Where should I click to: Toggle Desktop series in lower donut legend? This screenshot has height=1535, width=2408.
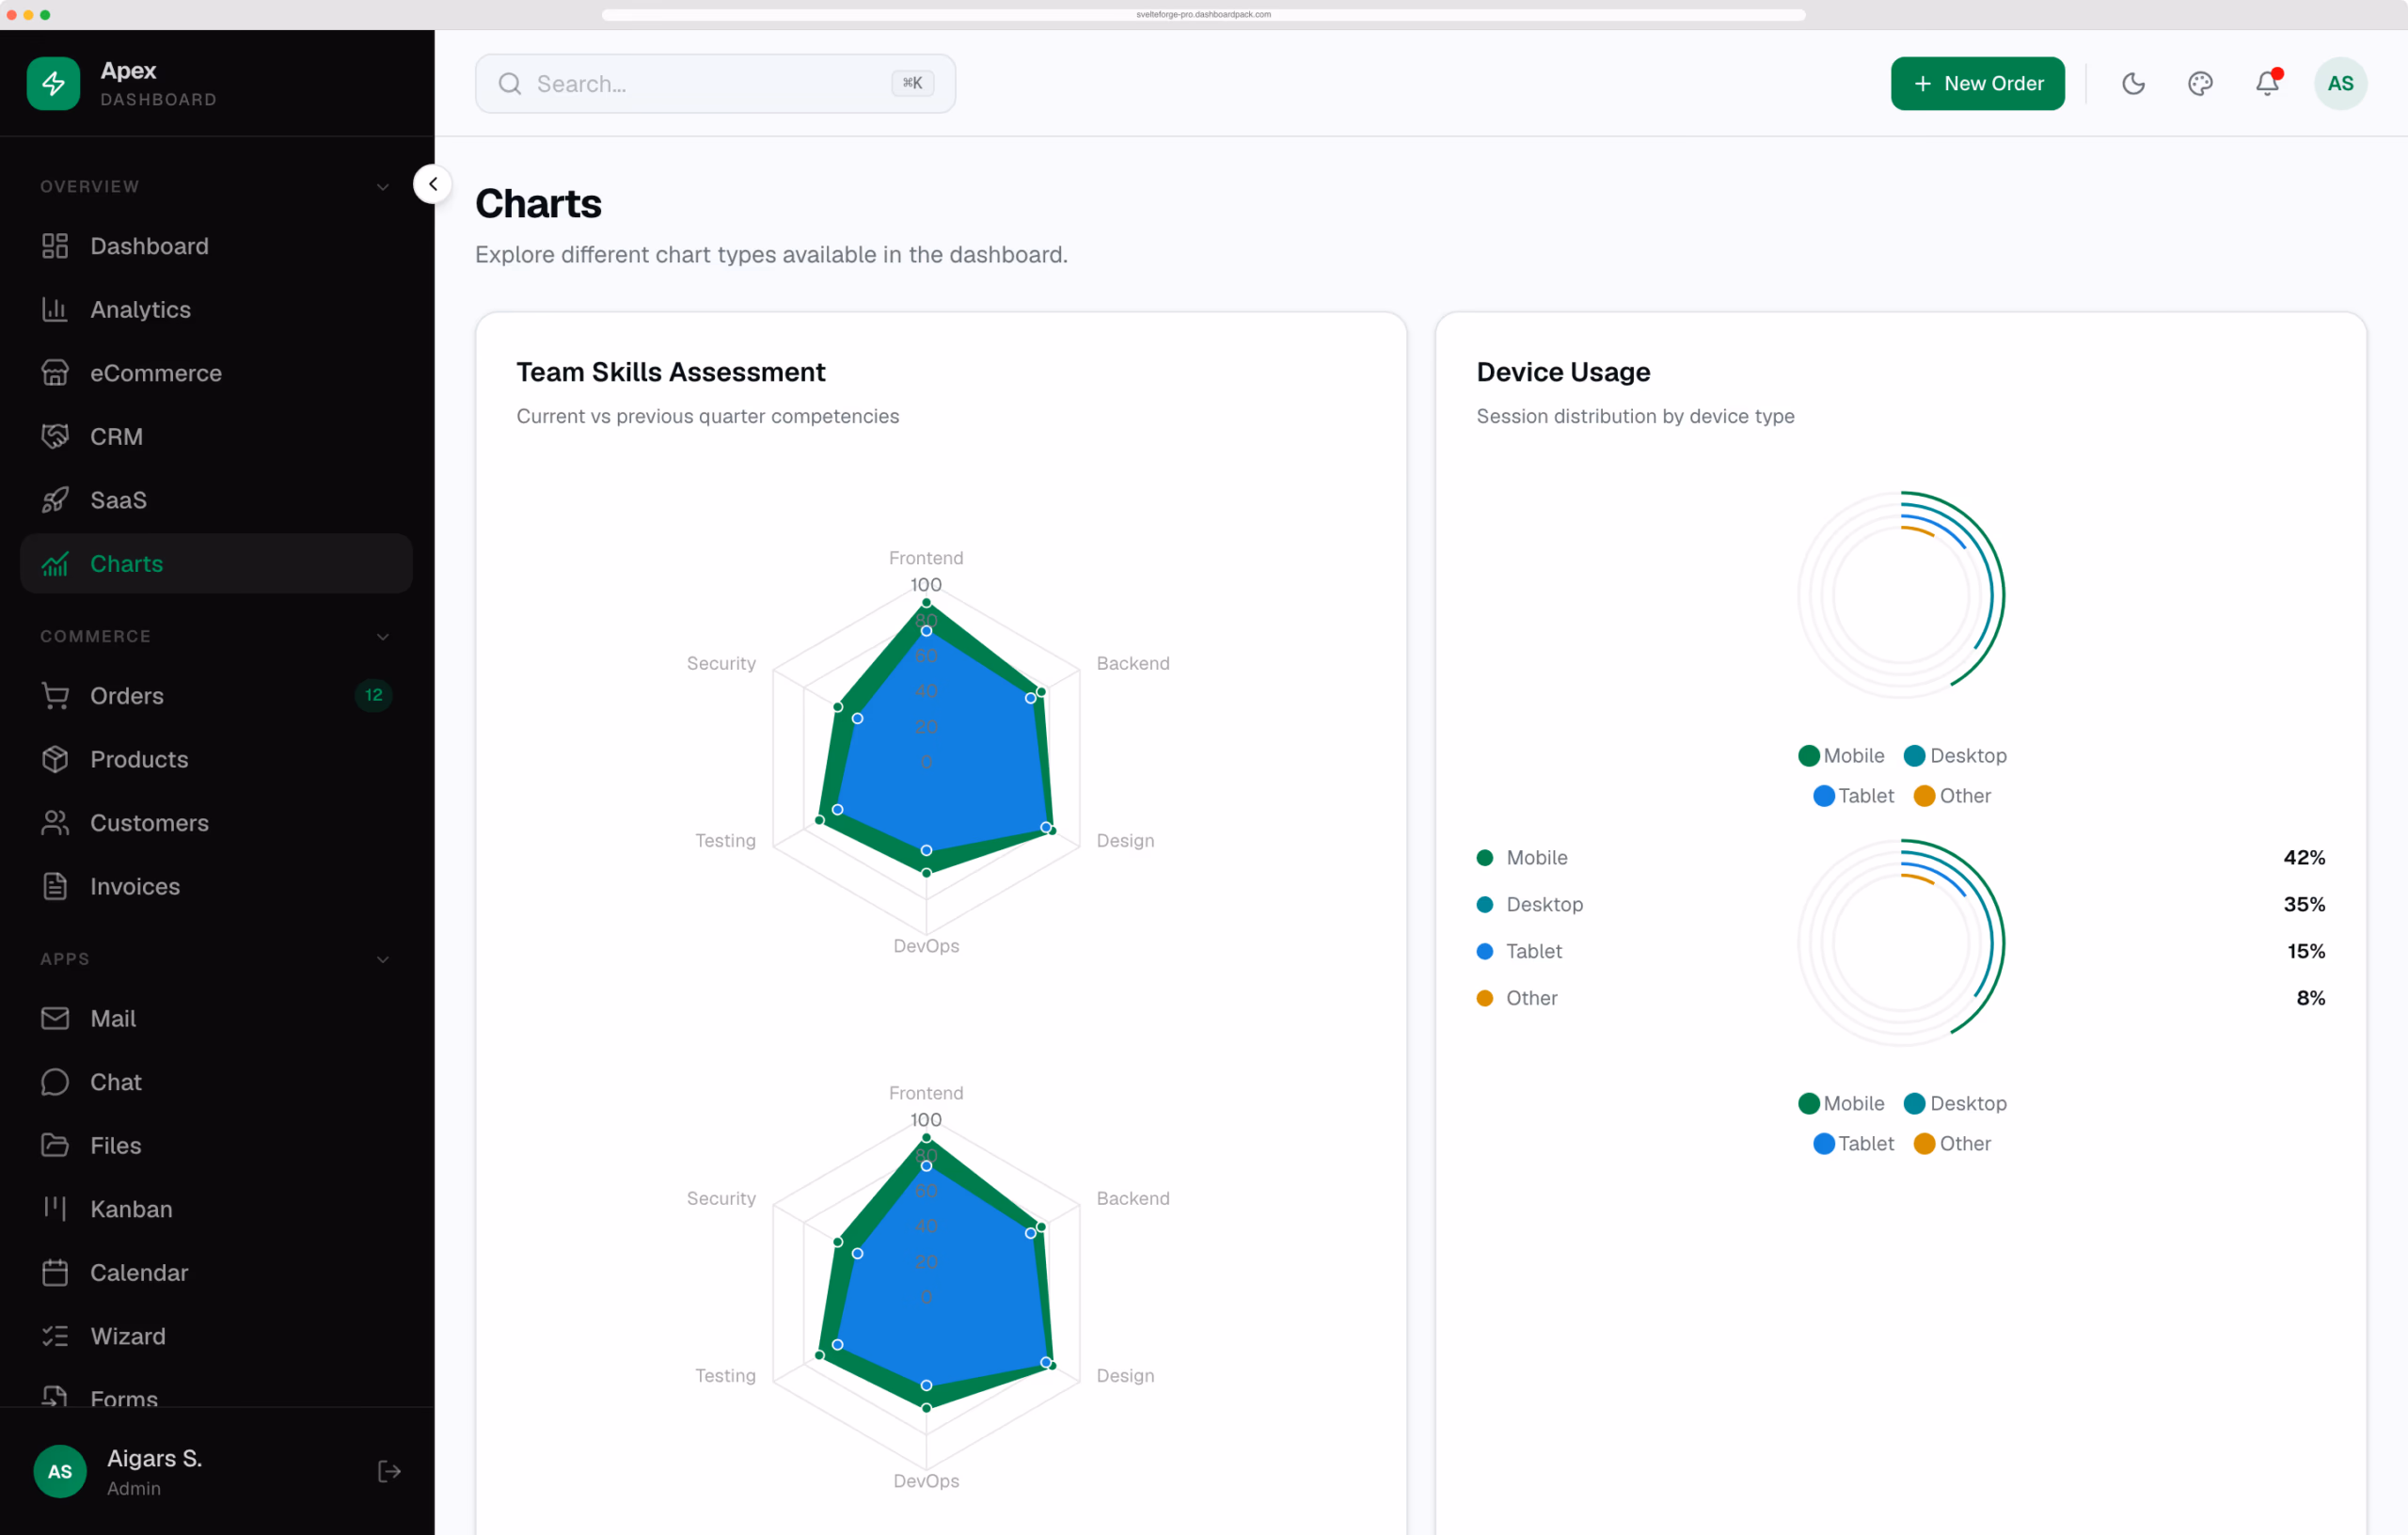[x=1955, y=1104]
